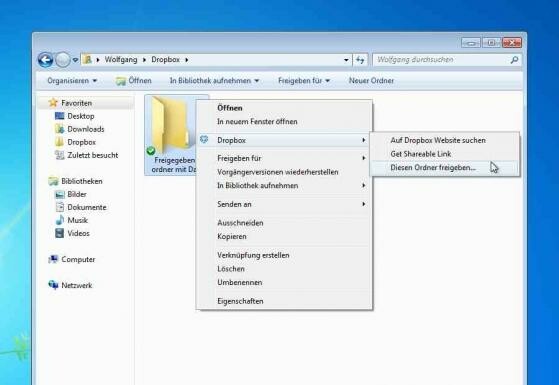Open In Bibliothek aufnehmen context submenu
Viewport: 559px width, 385px height.
point(284,186)
